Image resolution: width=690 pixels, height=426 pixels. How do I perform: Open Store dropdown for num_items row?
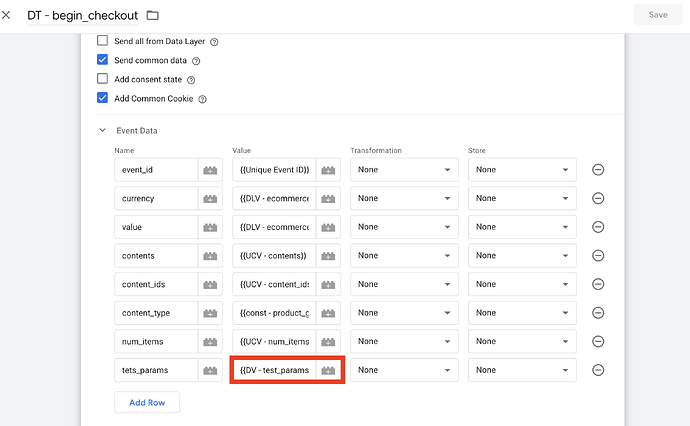pos(522,342)
